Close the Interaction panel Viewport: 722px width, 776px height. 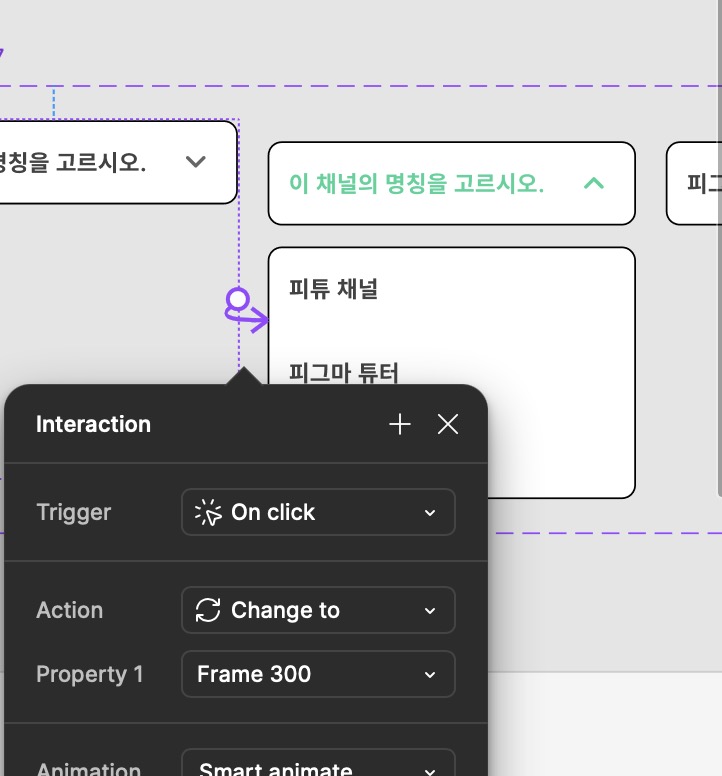[x=448, y=424]
